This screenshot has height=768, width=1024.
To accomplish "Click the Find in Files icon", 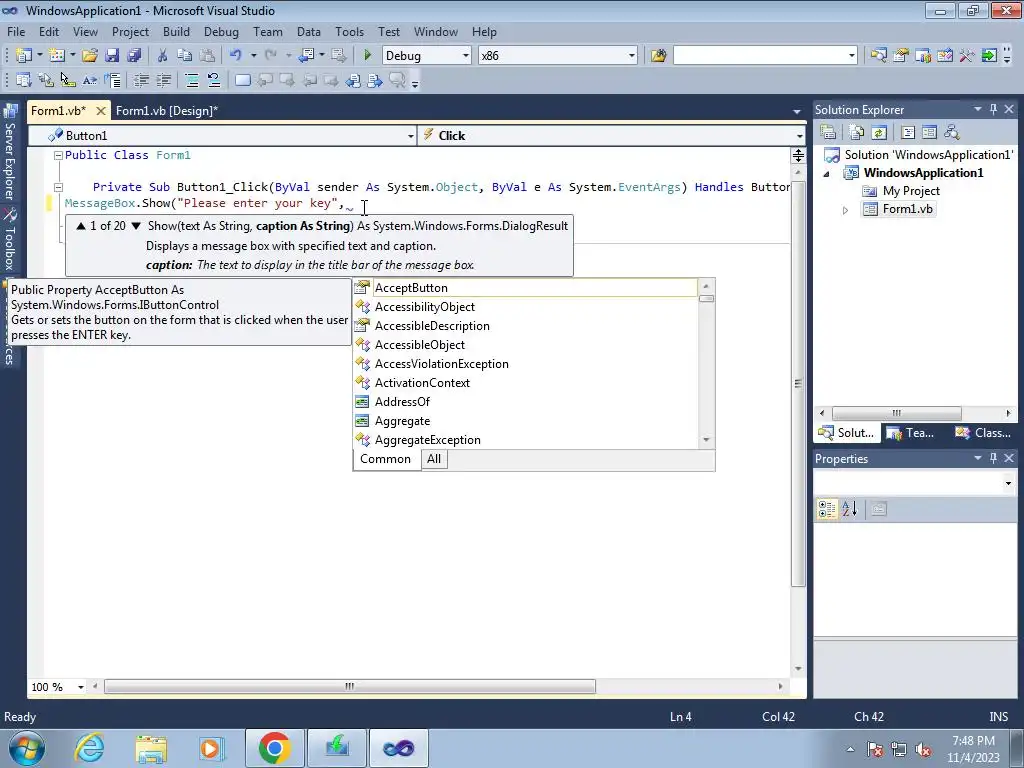I will 658,56.
